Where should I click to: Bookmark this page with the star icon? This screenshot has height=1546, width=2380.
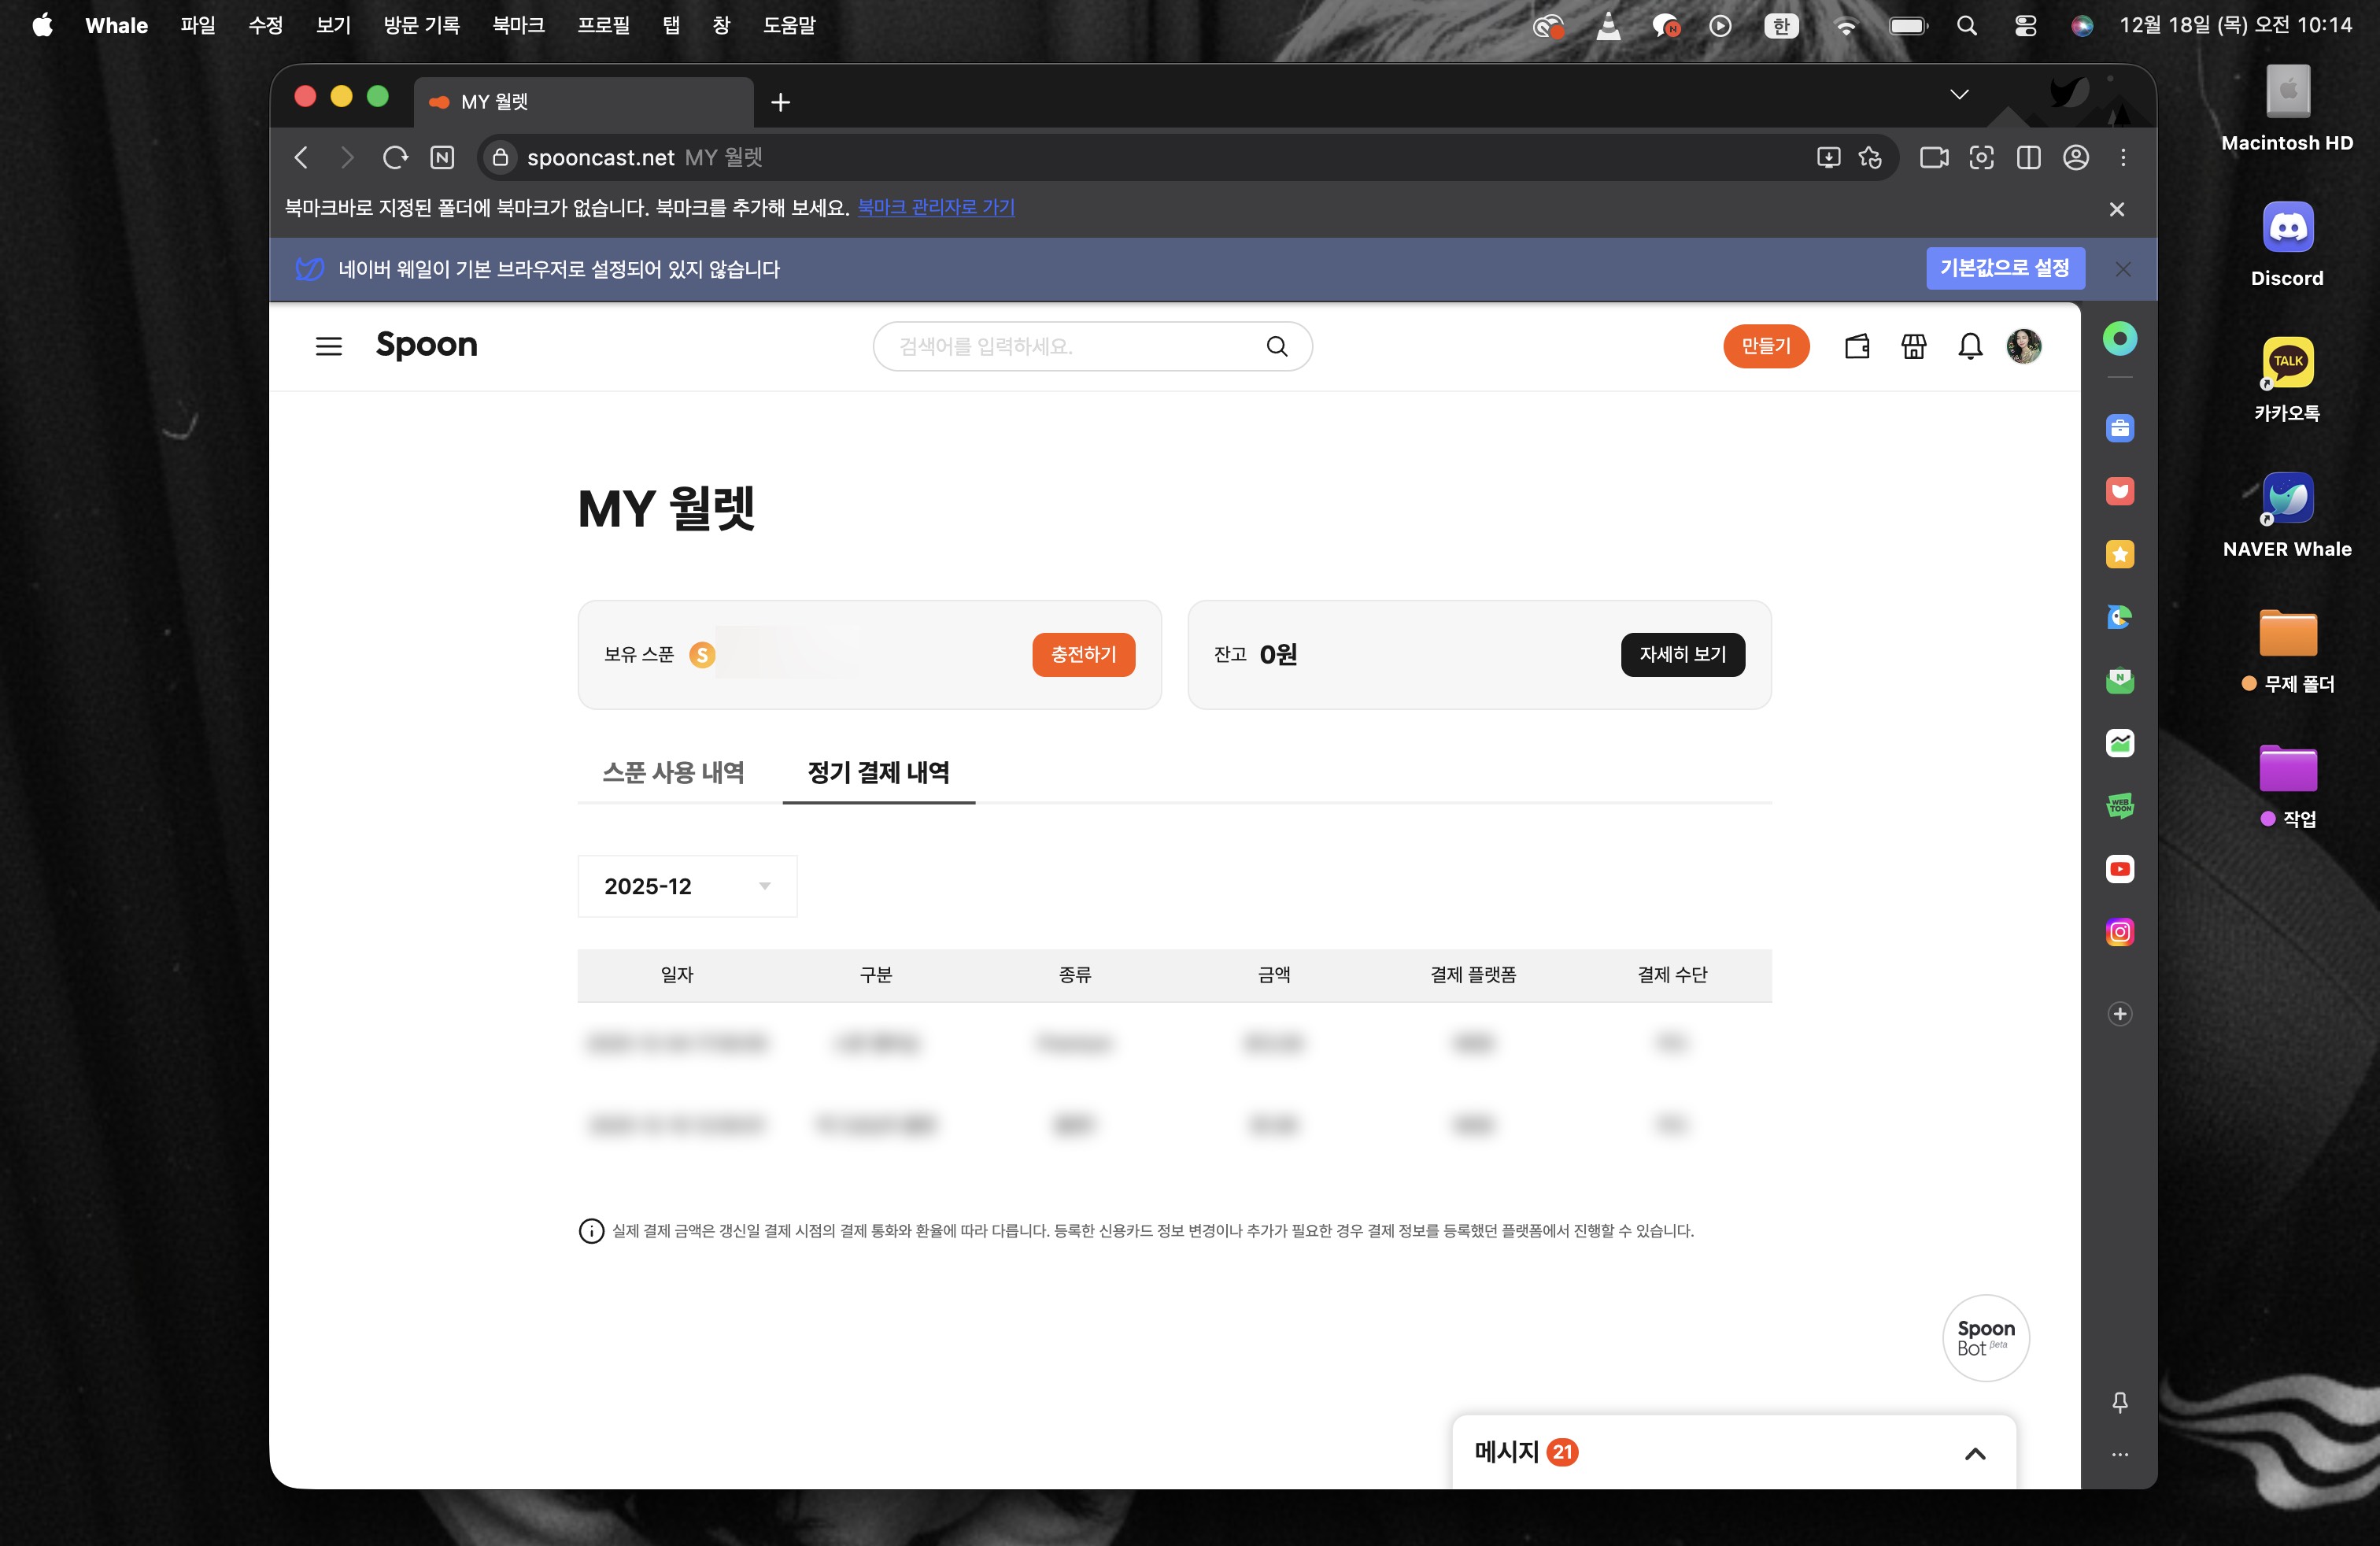[x=1870, y=157]
